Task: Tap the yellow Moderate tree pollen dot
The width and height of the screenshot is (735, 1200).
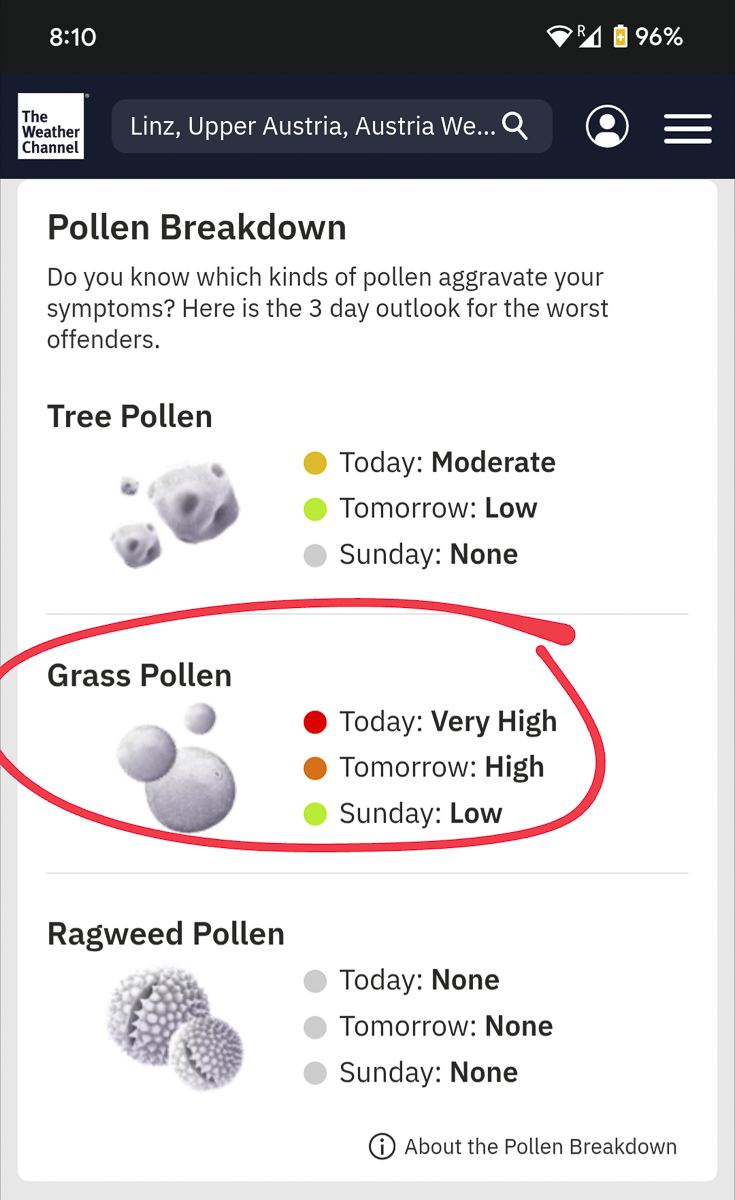Action: (315, 462)
